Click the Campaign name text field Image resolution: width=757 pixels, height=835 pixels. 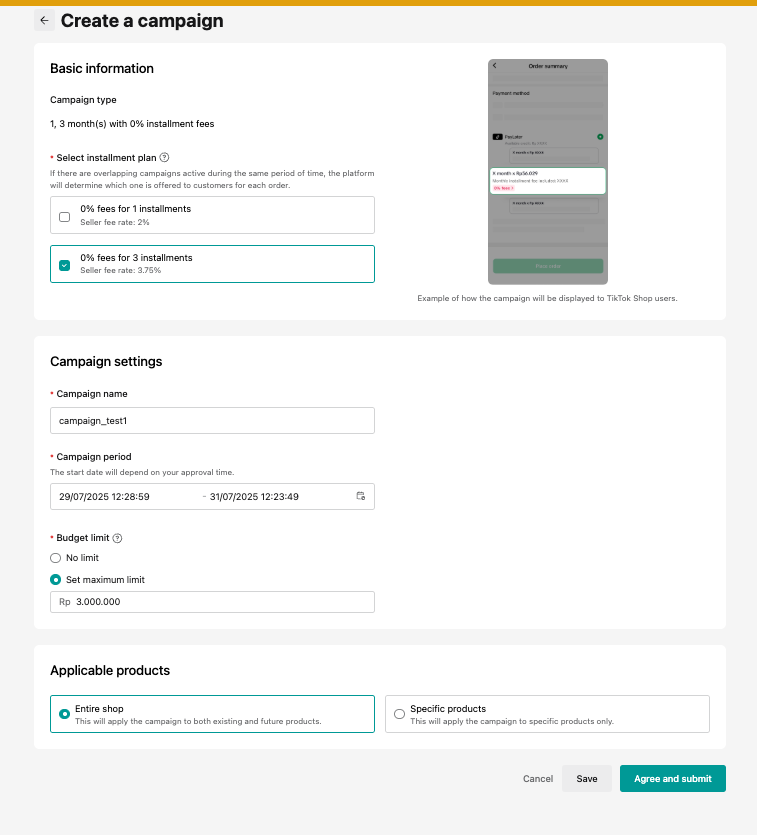212,421
